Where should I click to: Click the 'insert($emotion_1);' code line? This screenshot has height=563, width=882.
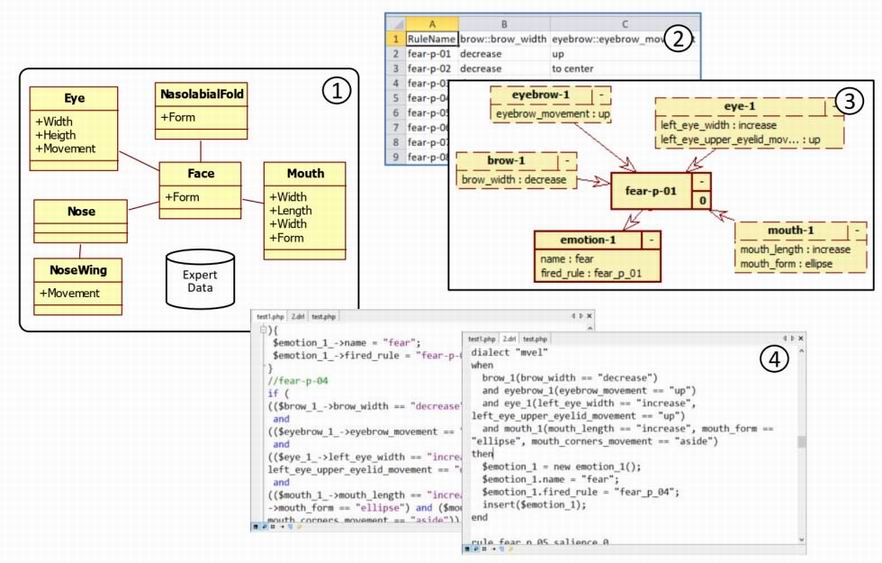coord(534,505)
